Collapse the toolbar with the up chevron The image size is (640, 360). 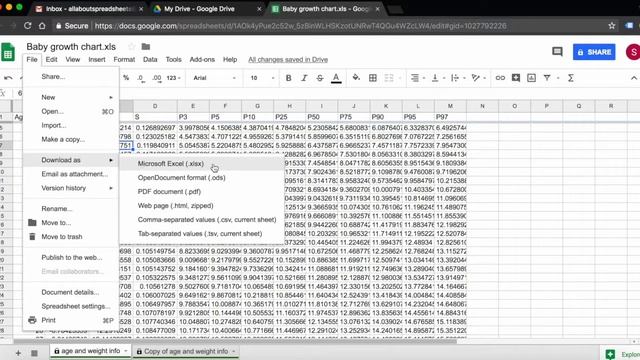[x=633, y=78]
